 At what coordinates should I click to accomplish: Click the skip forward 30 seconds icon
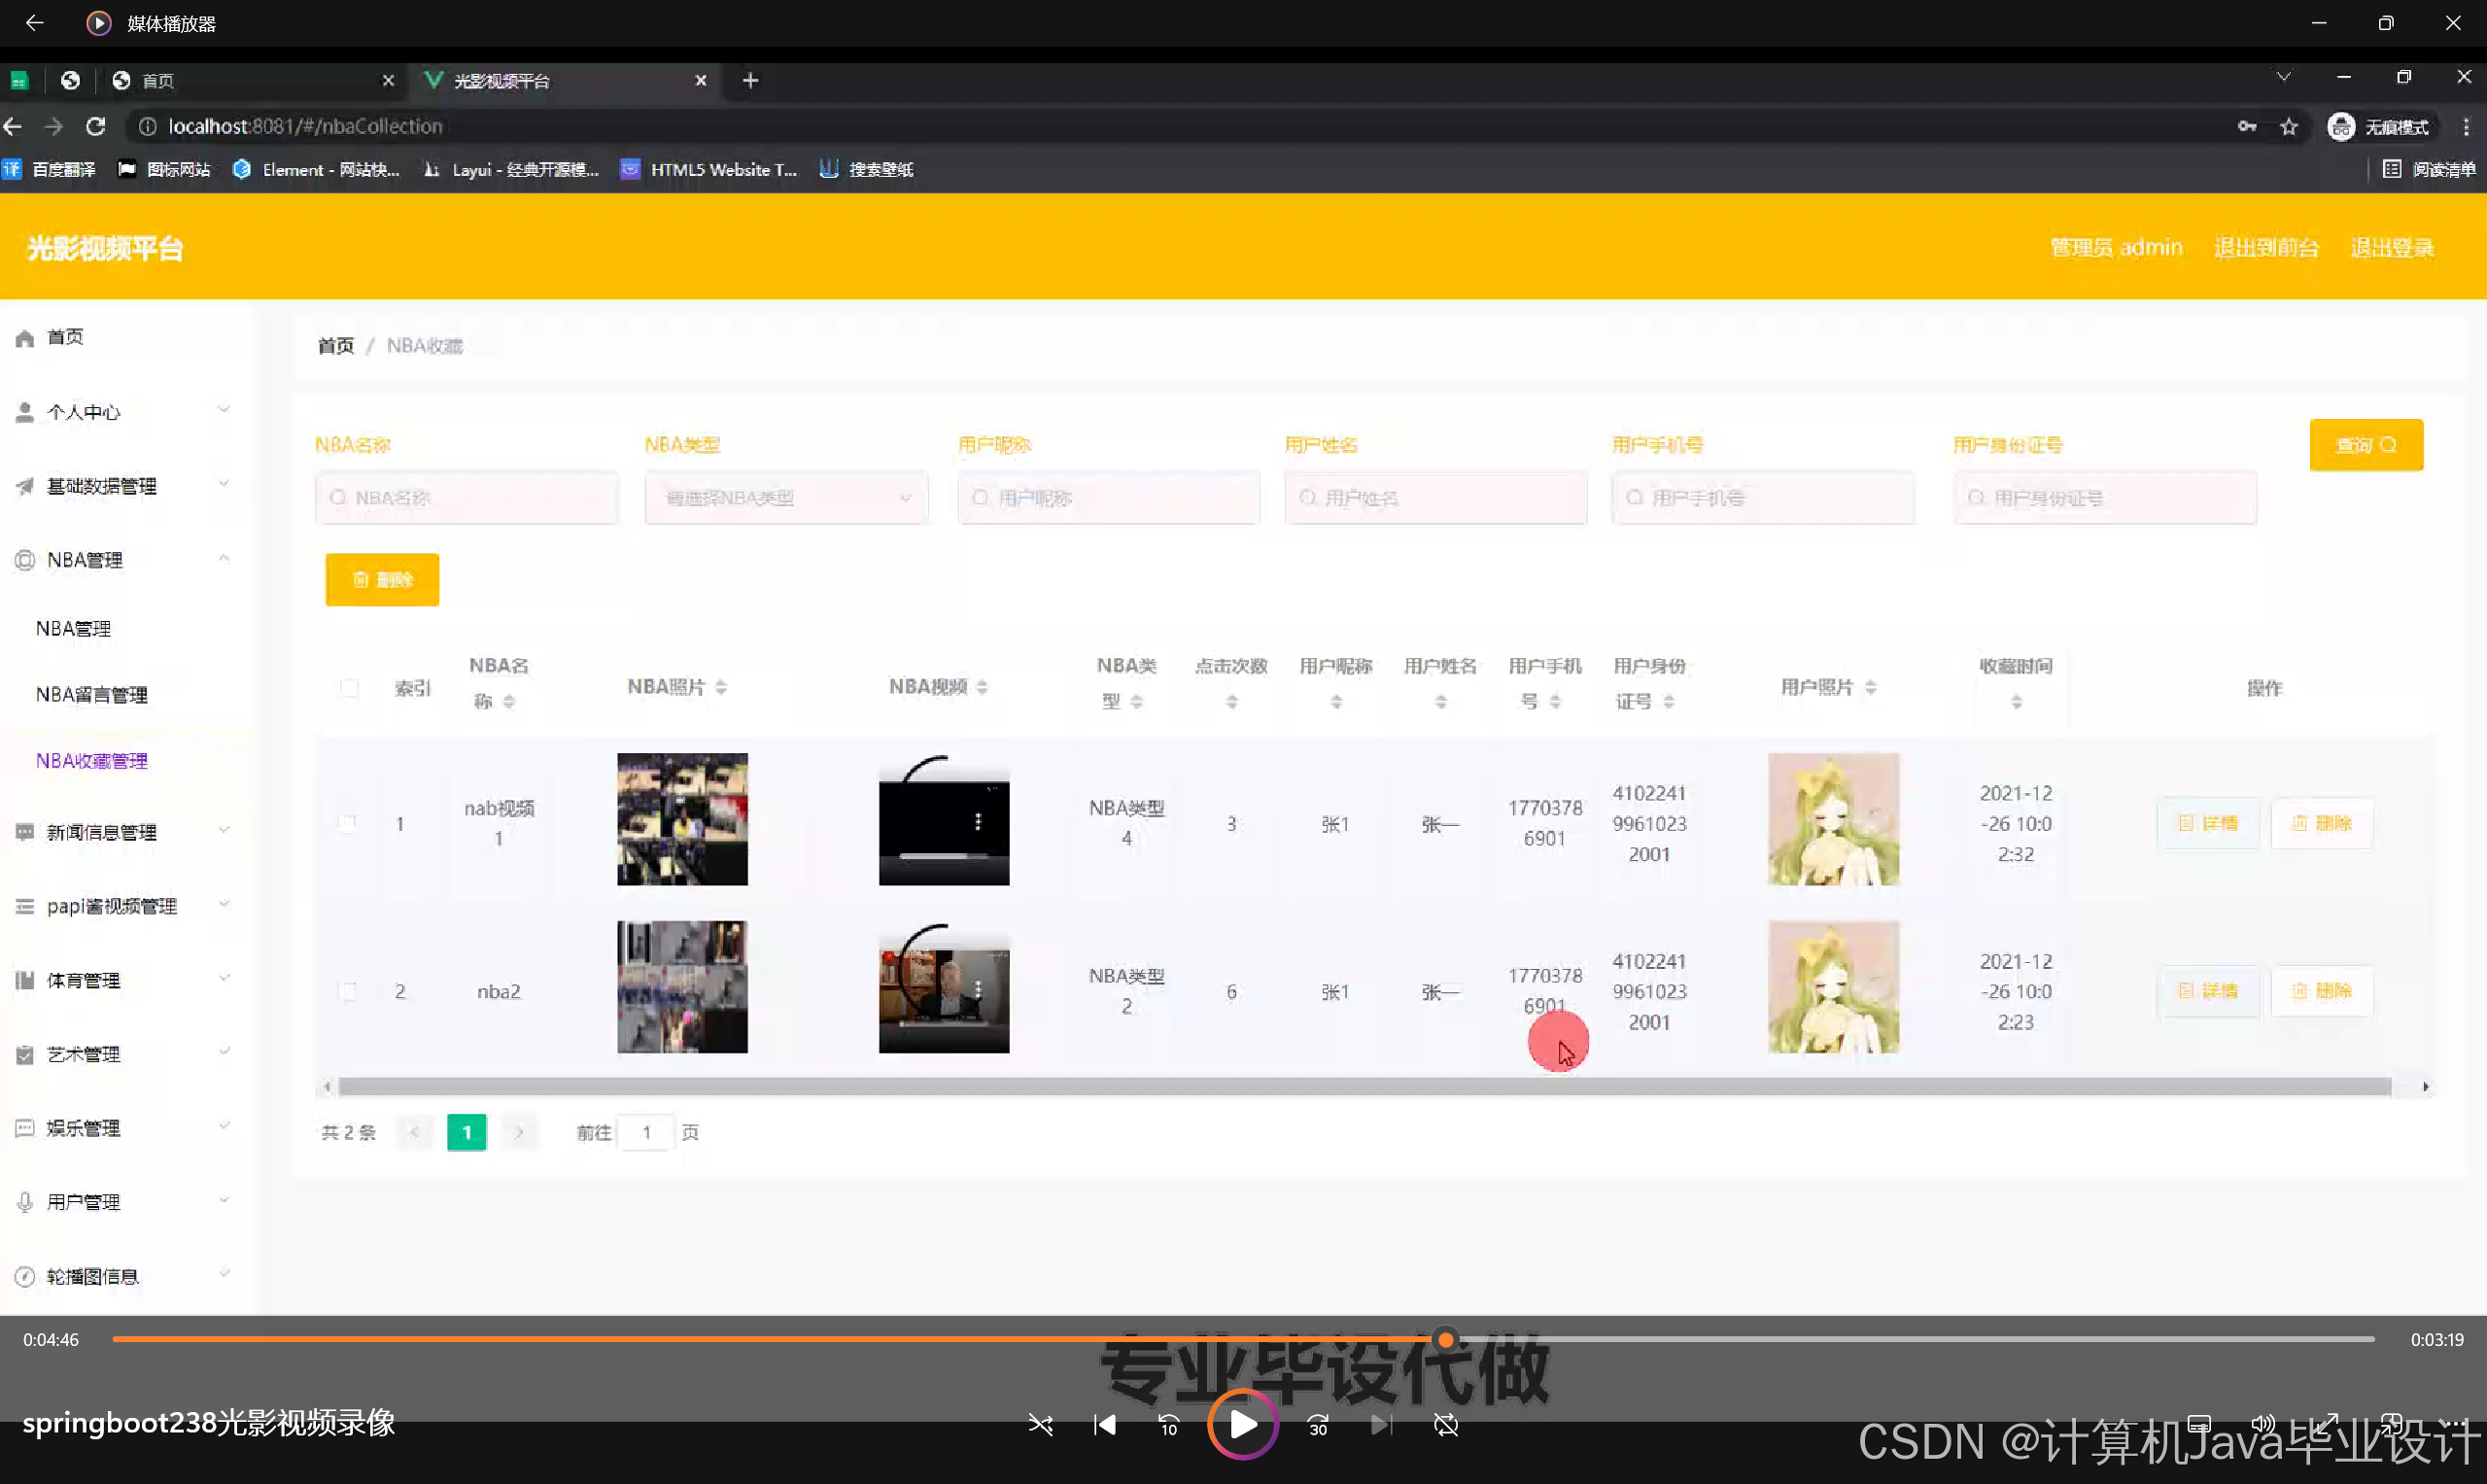click(x=1318, y=1425)
